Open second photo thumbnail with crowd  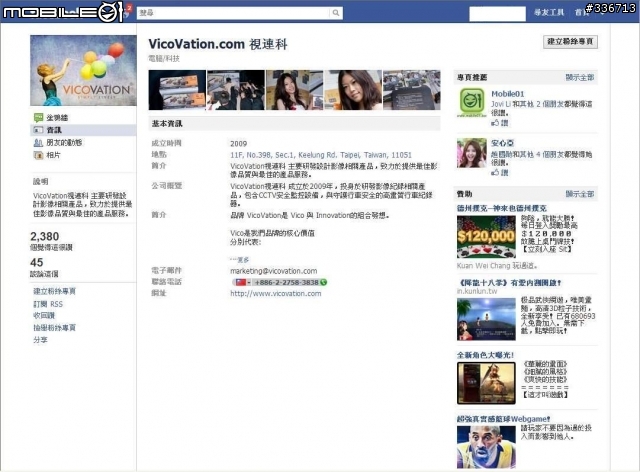(236, 90)
